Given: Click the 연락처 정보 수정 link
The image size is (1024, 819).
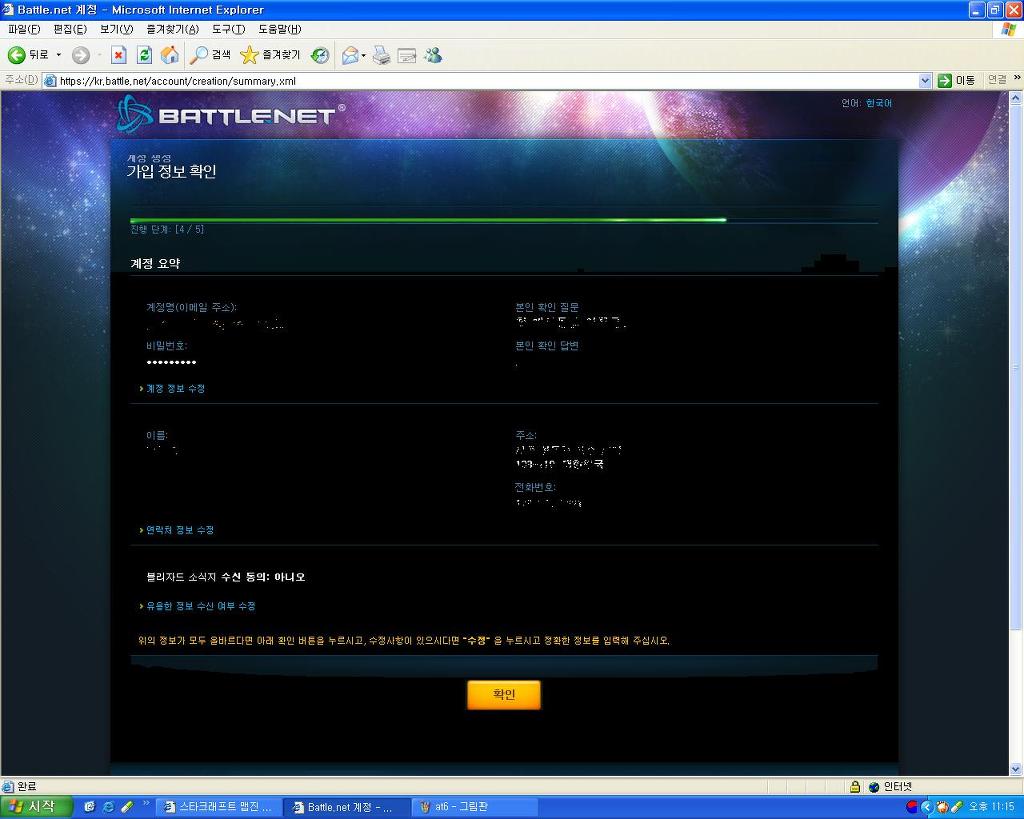Looking at the screenshot, I should (180, 530).
